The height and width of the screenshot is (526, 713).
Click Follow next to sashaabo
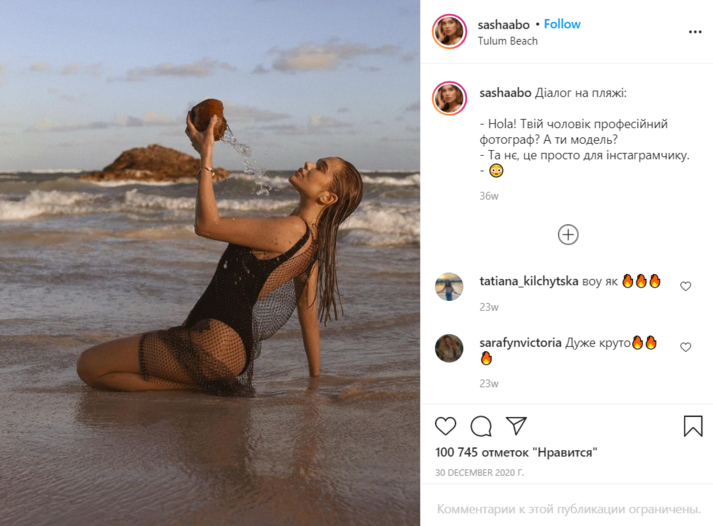click(x=562, y=24)
